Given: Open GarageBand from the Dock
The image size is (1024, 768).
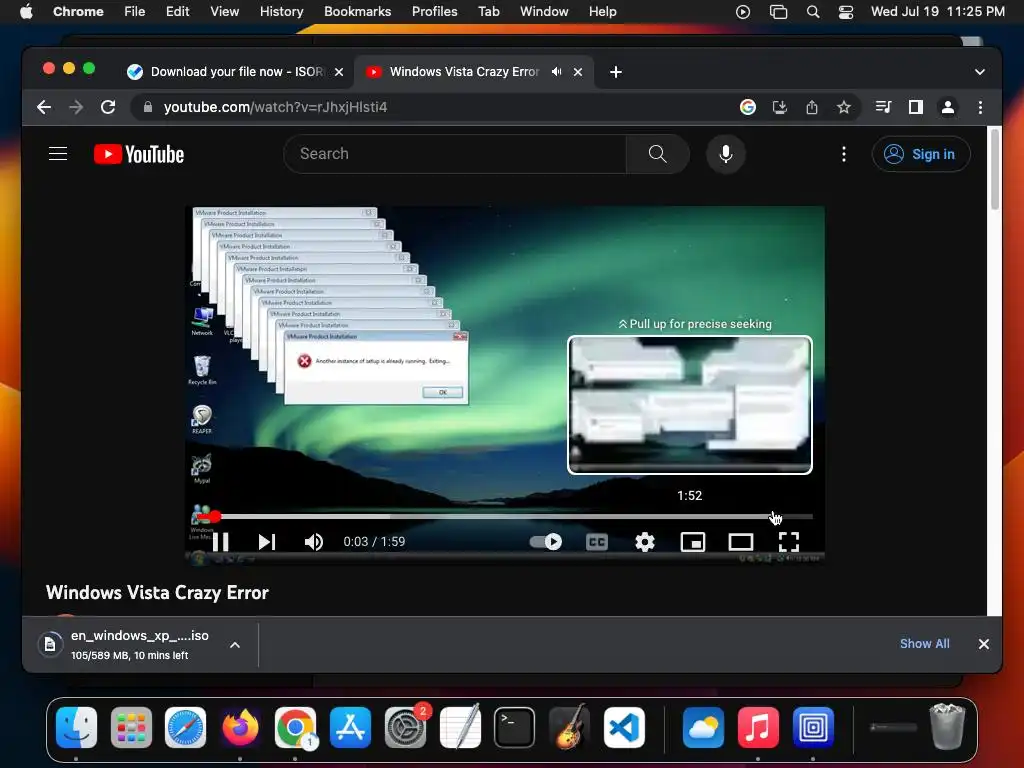Looking at the screenshot, I should pos(569,727).
